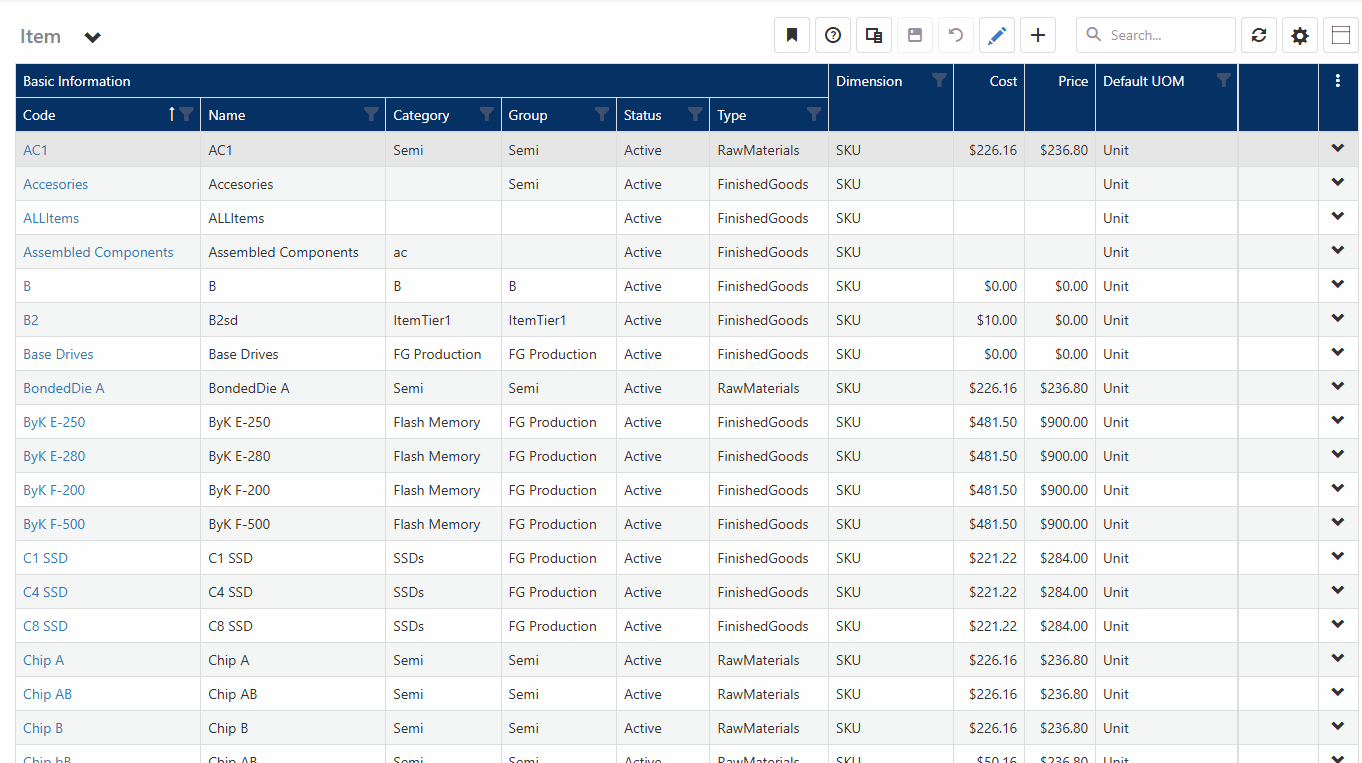The width and height of the screenshot is (1362, 763).
Task: Click the Search input field
Action: click(1167, 35)
